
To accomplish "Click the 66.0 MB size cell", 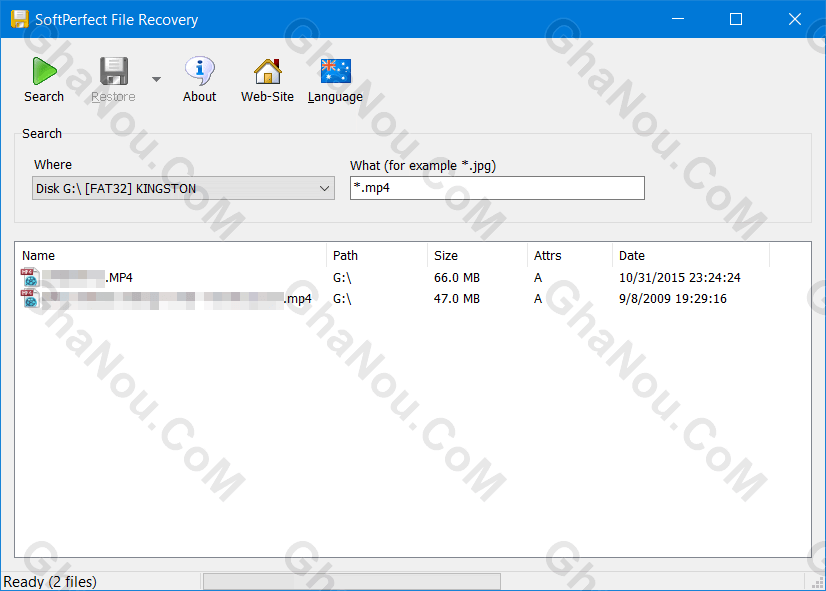I will click(x=457, y=278).
